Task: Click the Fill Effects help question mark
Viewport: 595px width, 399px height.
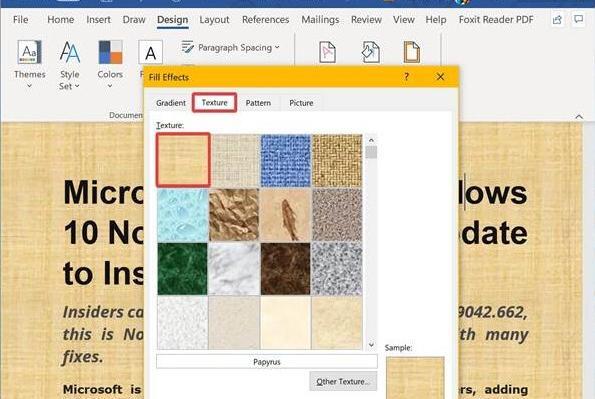Action: 406,77
